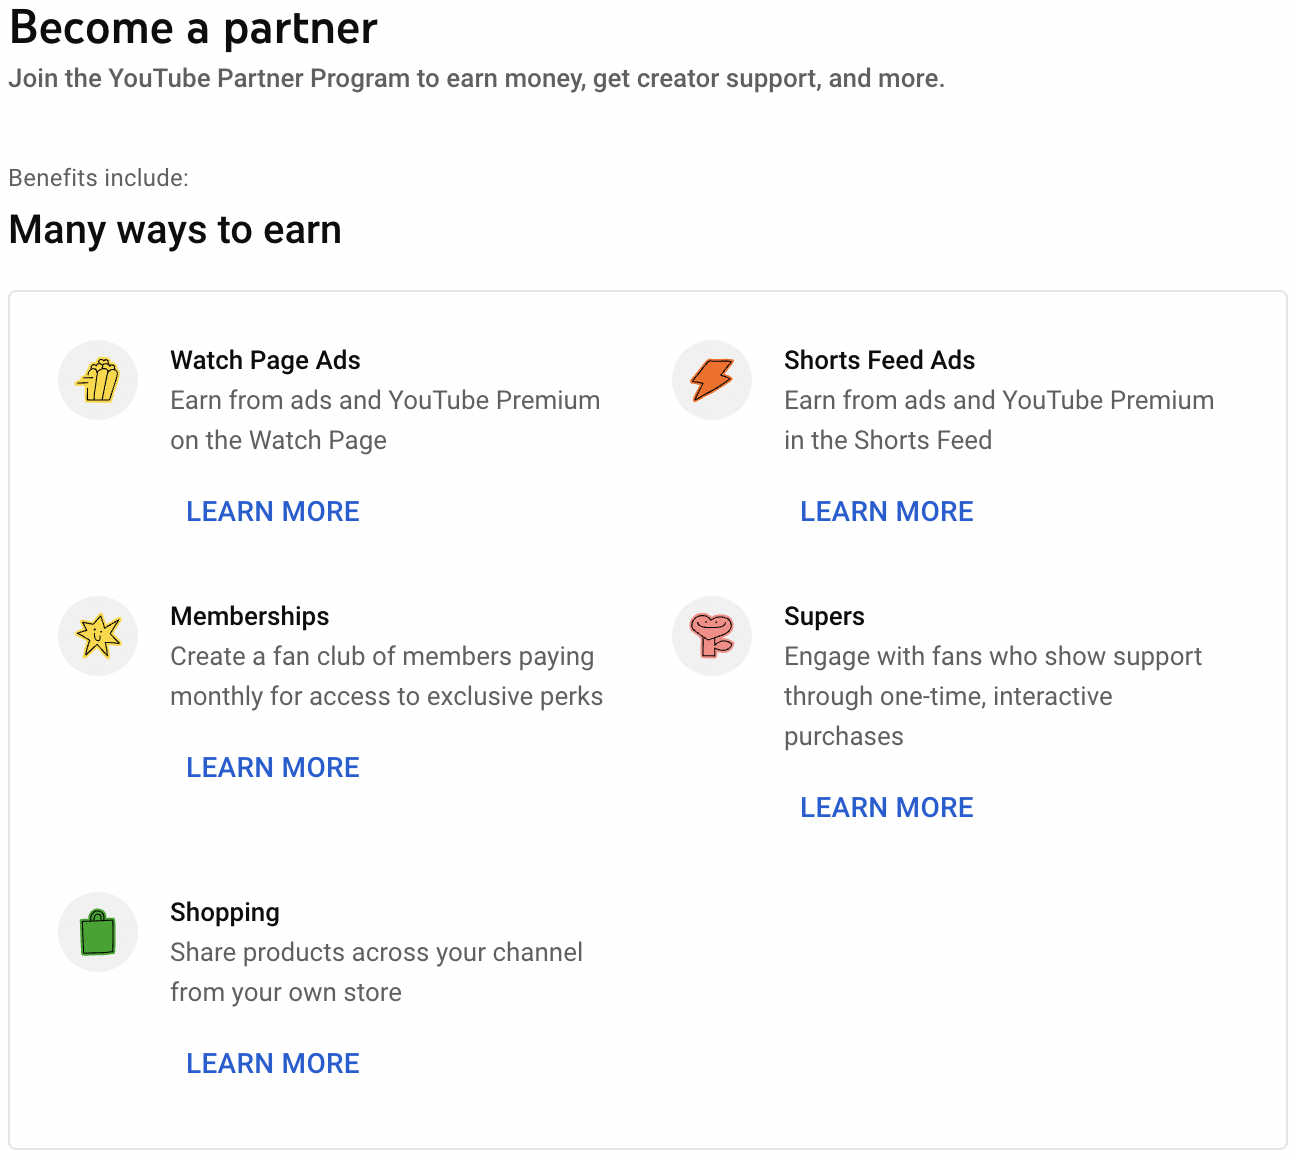Screen dimensions: 1292x1154
Task: Click the lightning bolt Shorts Feed Ads icon
Action: 712,380
